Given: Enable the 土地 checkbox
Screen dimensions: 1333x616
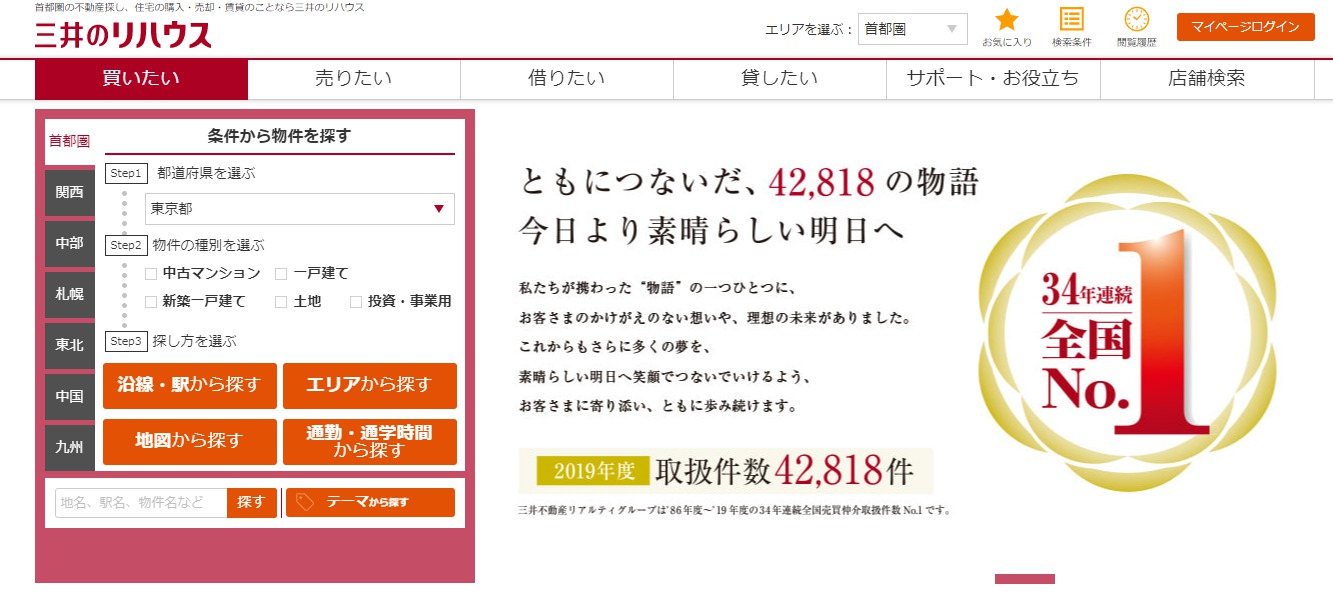Looking at the screenshot, I should click(x=281, y=301).
